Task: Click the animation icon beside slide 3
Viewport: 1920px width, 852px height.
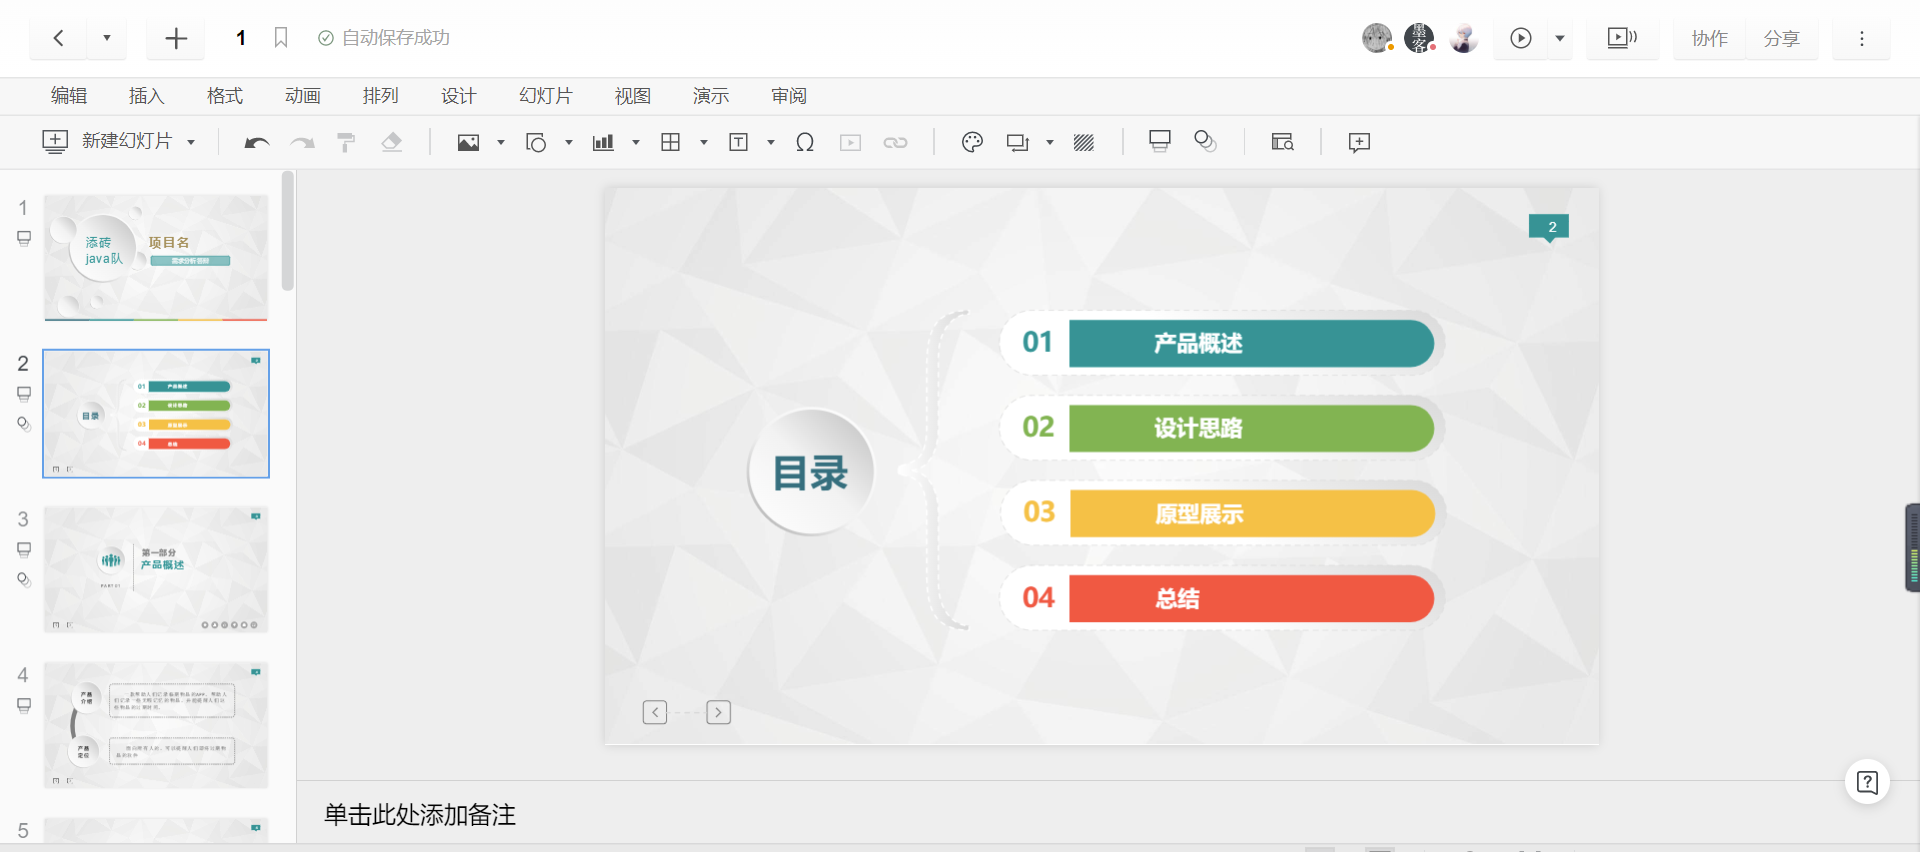Action: tap(24, 580)
